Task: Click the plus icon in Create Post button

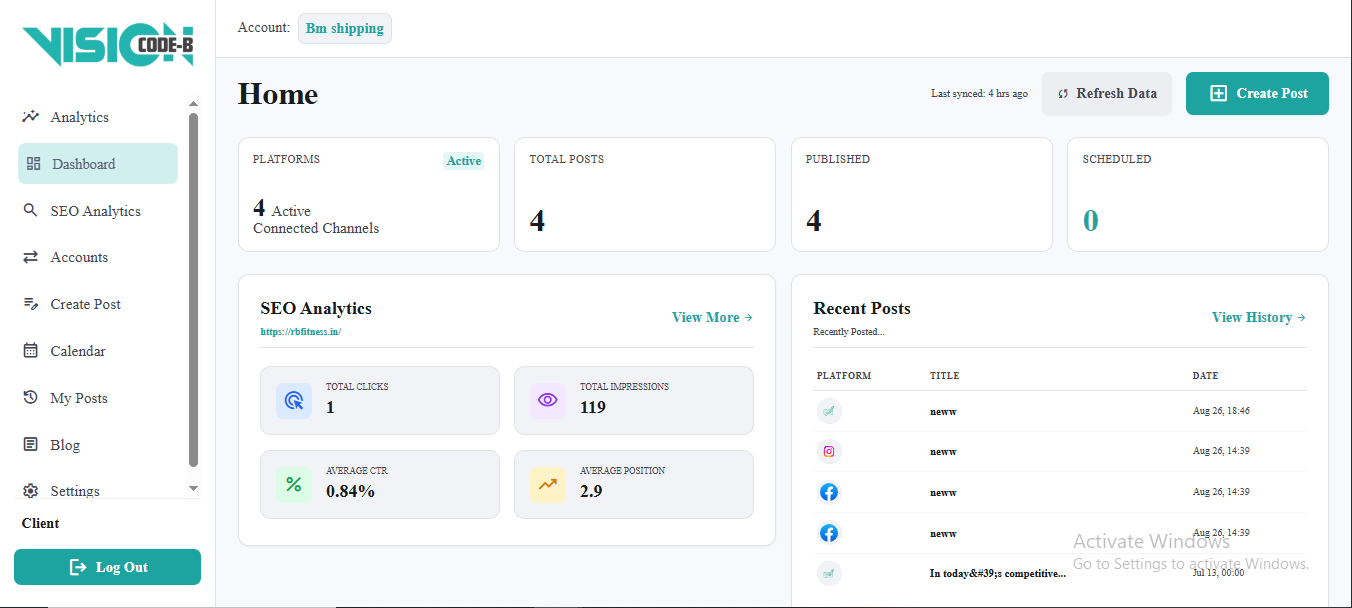Action: (x=1218, y=93)
